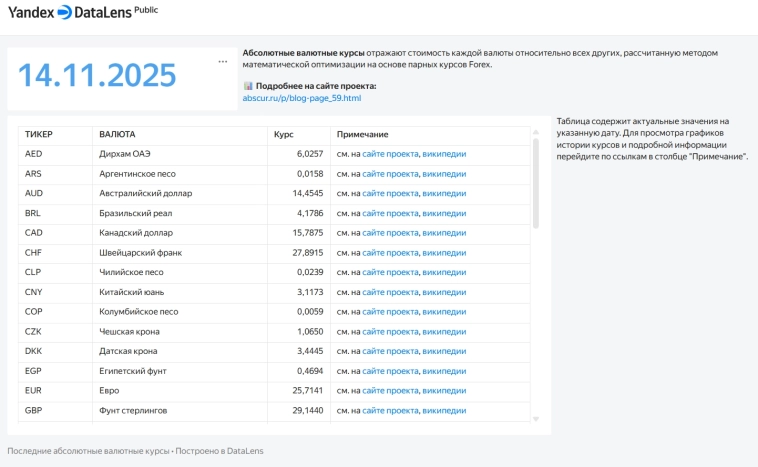This screenshot has height=467, width=758.
Task: Open википедии link in DKK row
Action: point(444,351)
